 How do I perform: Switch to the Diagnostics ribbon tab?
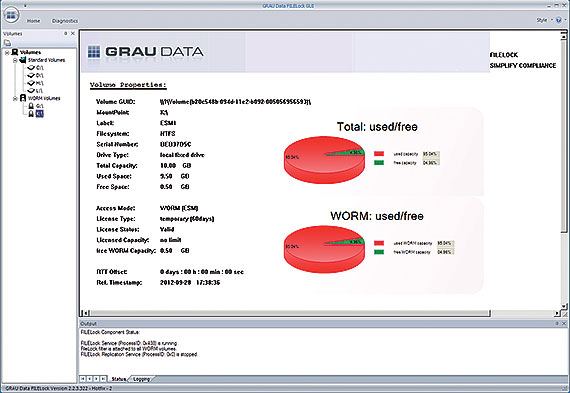pos(65,21)
